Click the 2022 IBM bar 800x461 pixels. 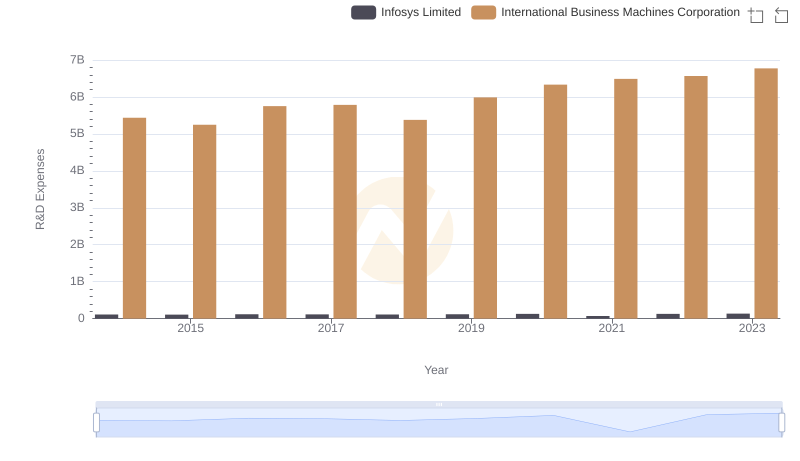pyautogui.click(x=696, y=197)
